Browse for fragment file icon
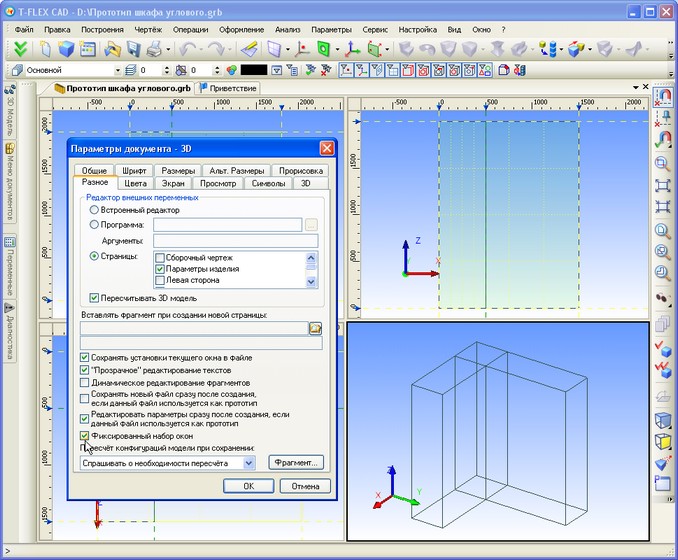The image size is (678, 560). 315,329
